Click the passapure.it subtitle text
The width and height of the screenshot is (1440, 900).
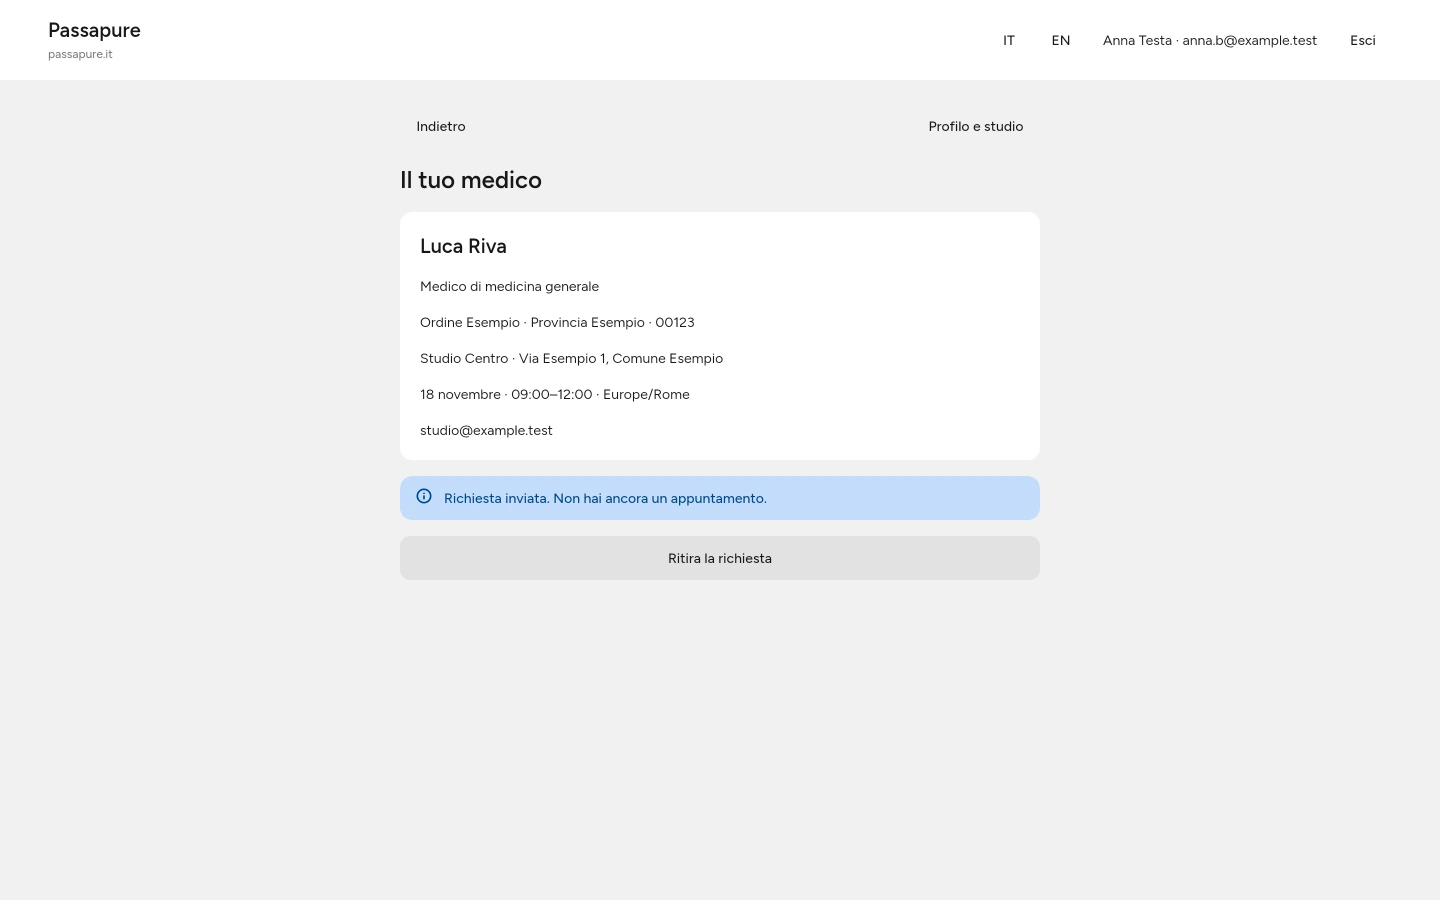[x=80, y=54]
